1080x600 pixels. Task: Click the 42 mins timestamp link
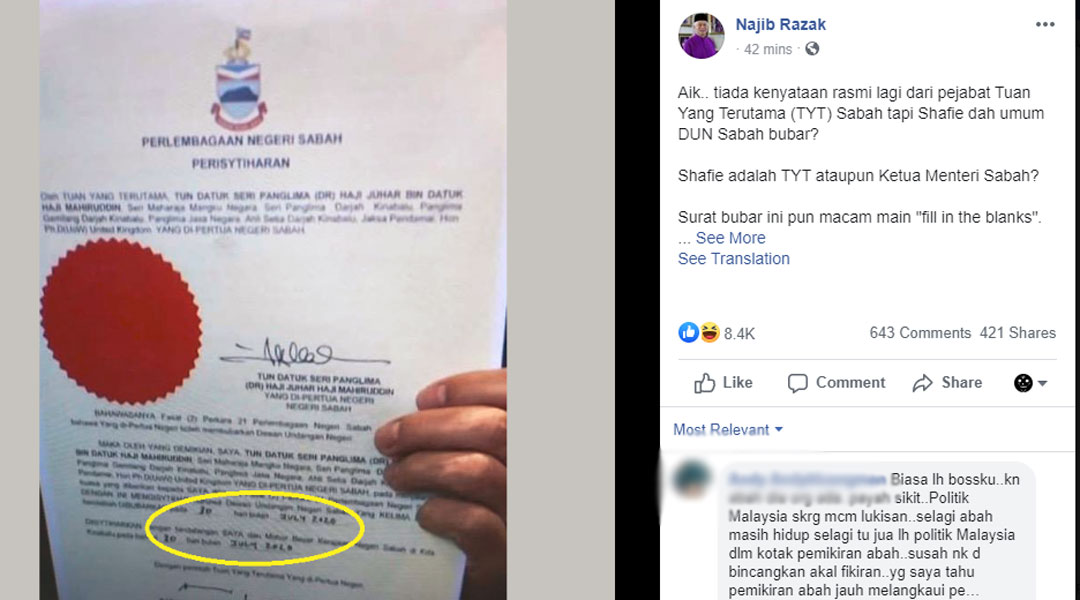[x=767, y=50]
